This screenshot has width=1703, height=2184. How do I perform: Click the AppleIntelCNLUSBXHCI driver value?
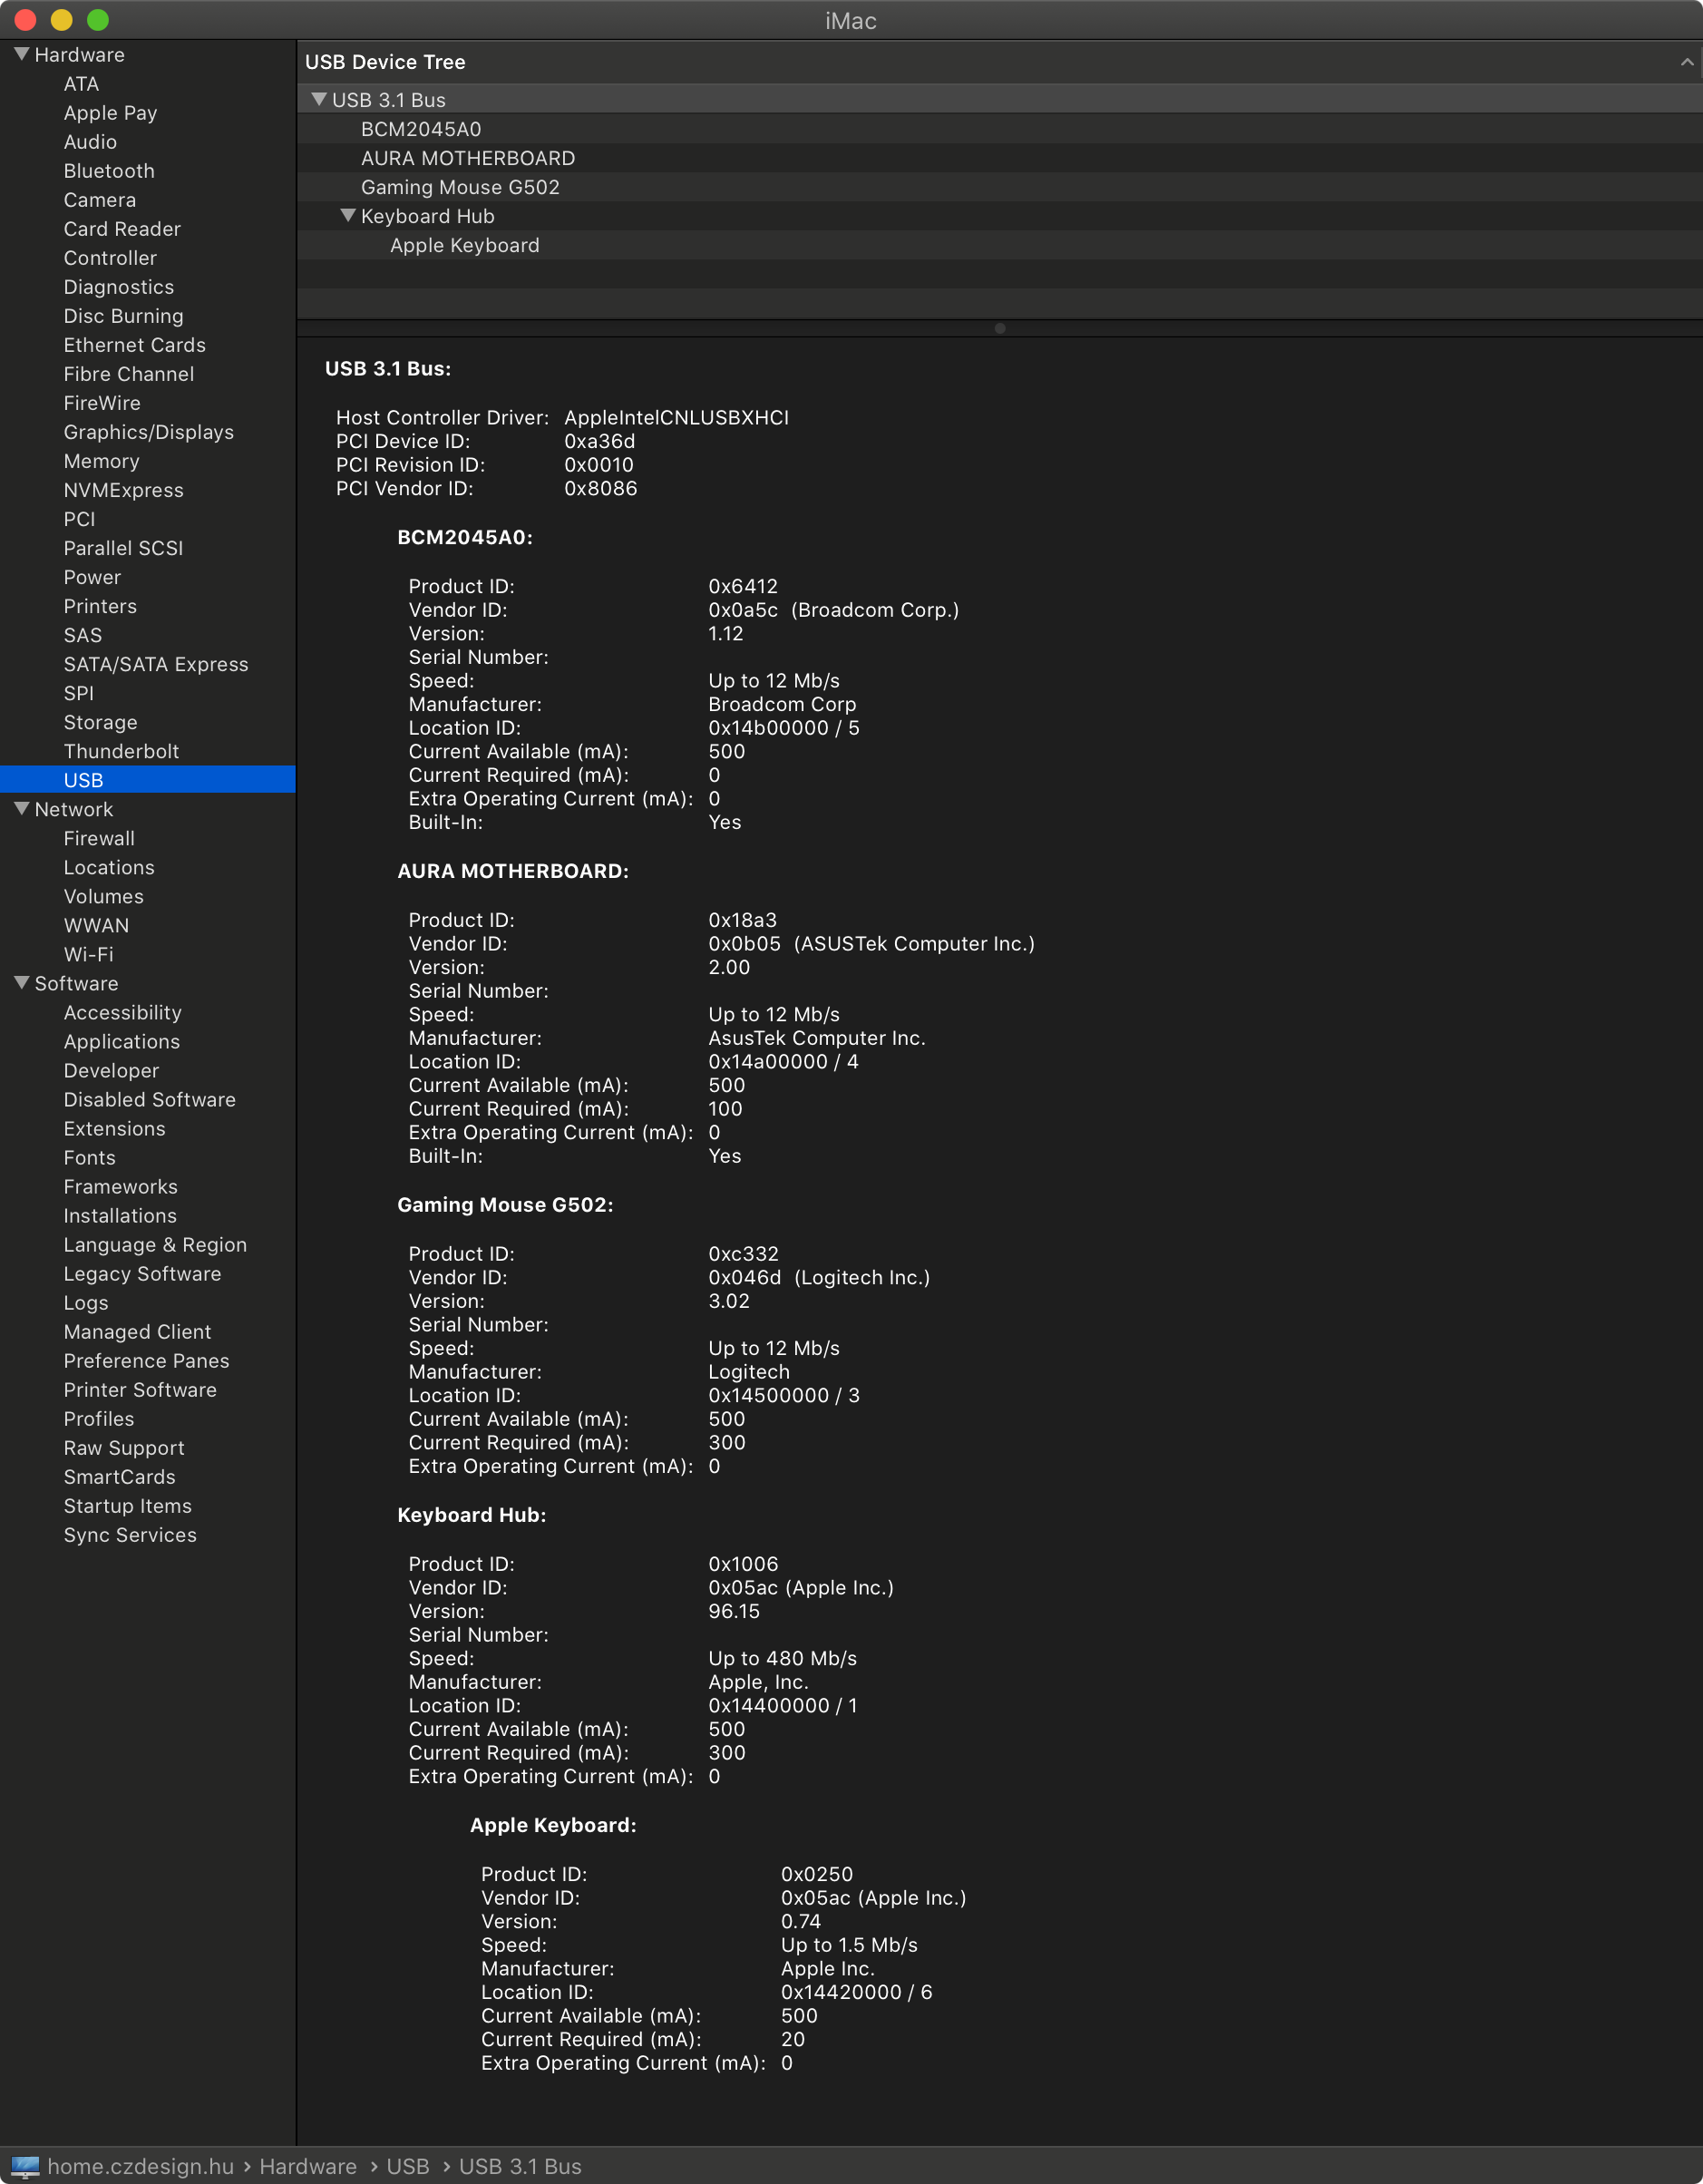pyautogui.click(x=677, y=417)
